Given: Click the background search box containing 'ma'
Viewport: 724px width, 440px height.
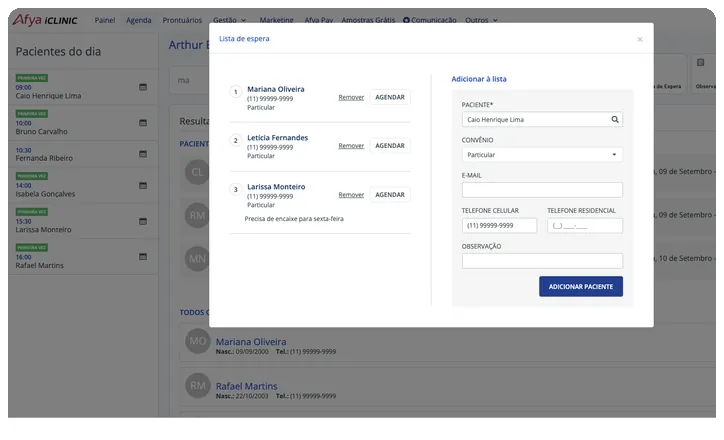Looking at the screenshot, I should pyautogui.click(x=189, y=80).
